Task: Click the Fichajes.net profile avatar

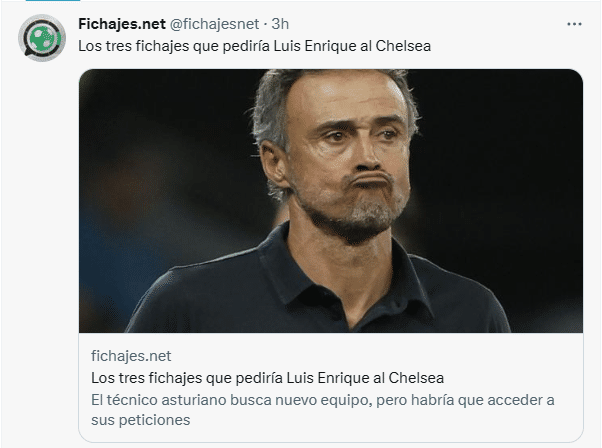Action: click(x=42, y=40)
